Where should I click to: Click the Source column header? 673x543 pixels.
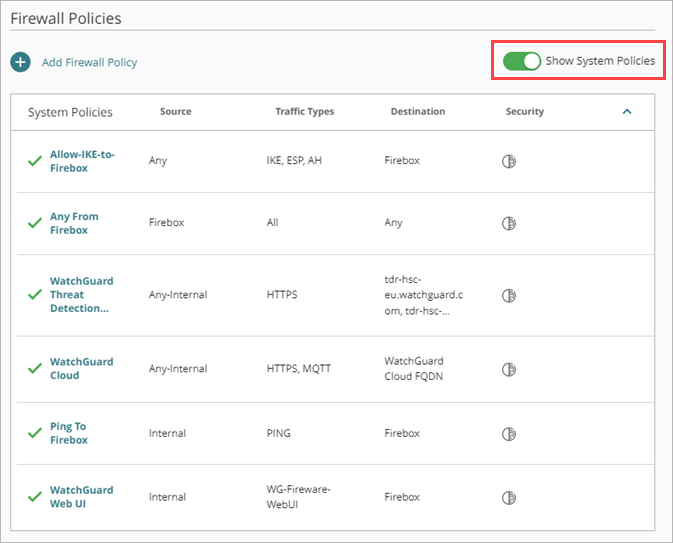pyautogui.click(x=175, y=112)
